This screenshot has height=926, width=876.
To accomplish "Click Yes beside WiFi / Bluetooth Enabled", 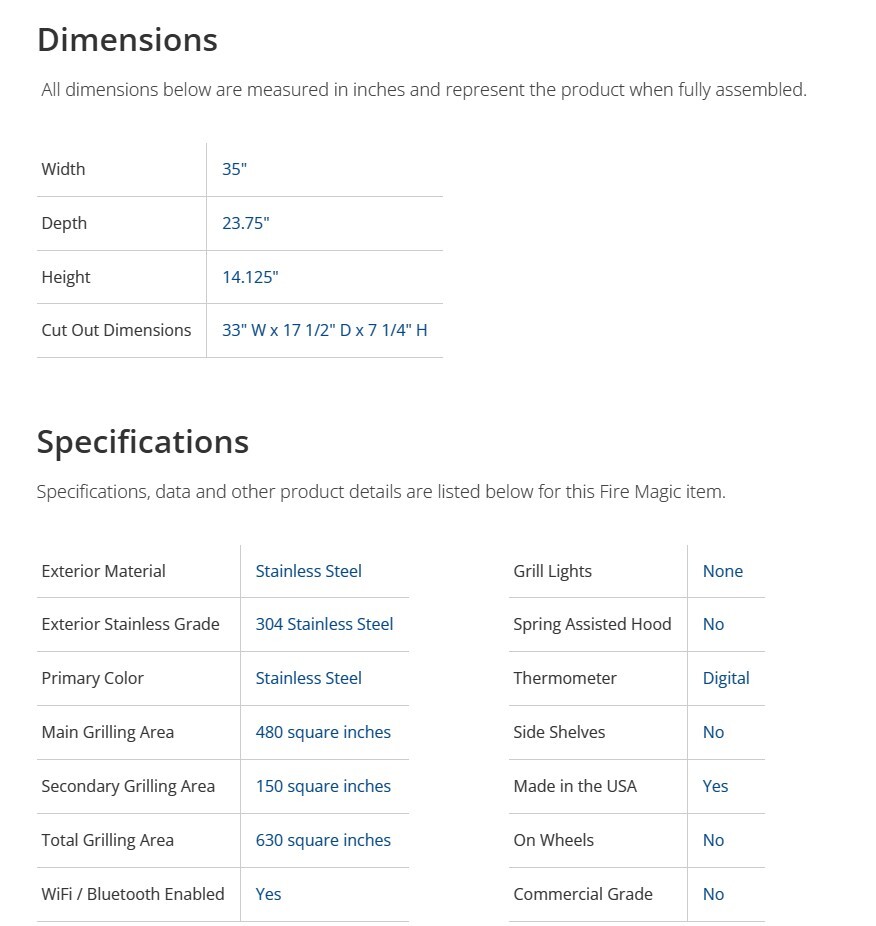I will 268,894.
